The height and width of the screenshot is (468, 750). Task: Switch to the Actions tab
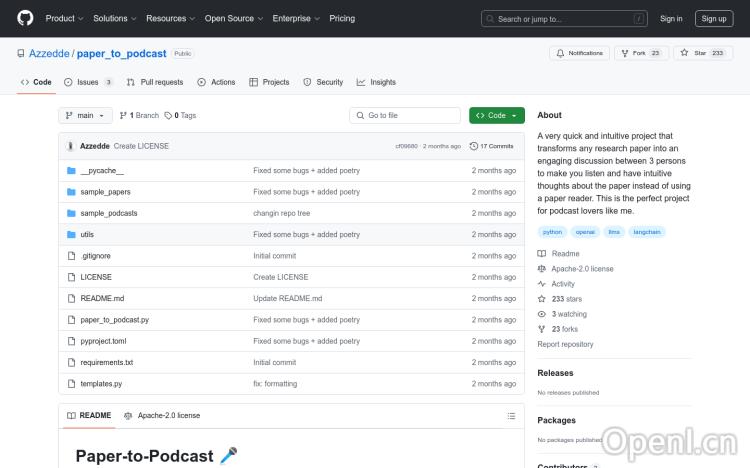click(216, 82)
